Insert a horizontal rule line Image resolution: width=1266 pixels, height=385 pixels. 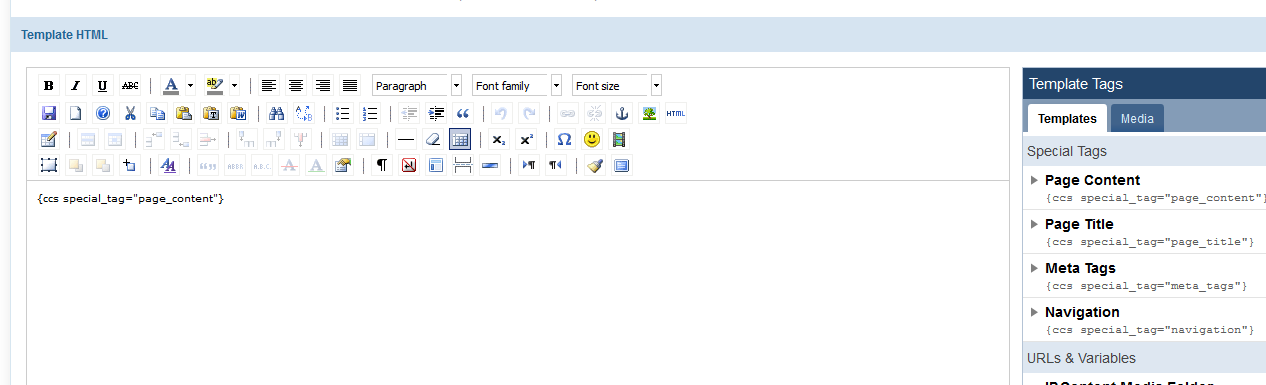[x=406, y=139]
